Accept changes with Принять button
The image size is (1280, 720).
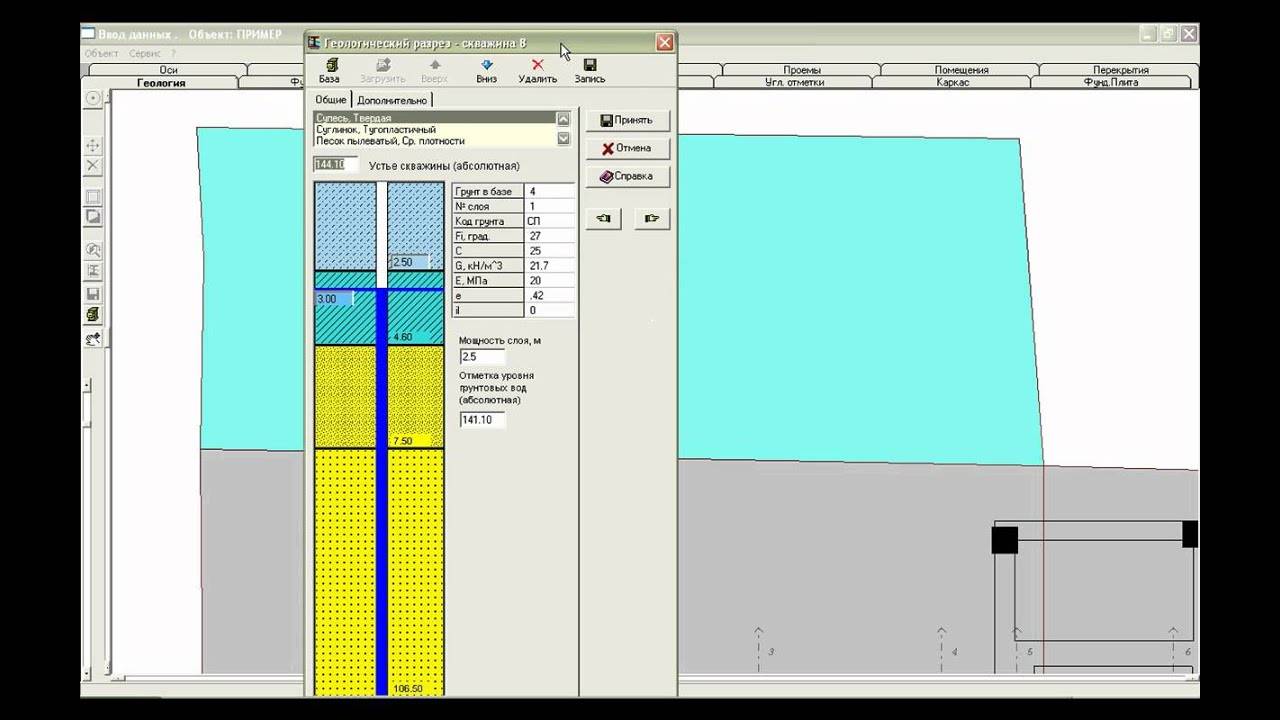coord(627,120)
